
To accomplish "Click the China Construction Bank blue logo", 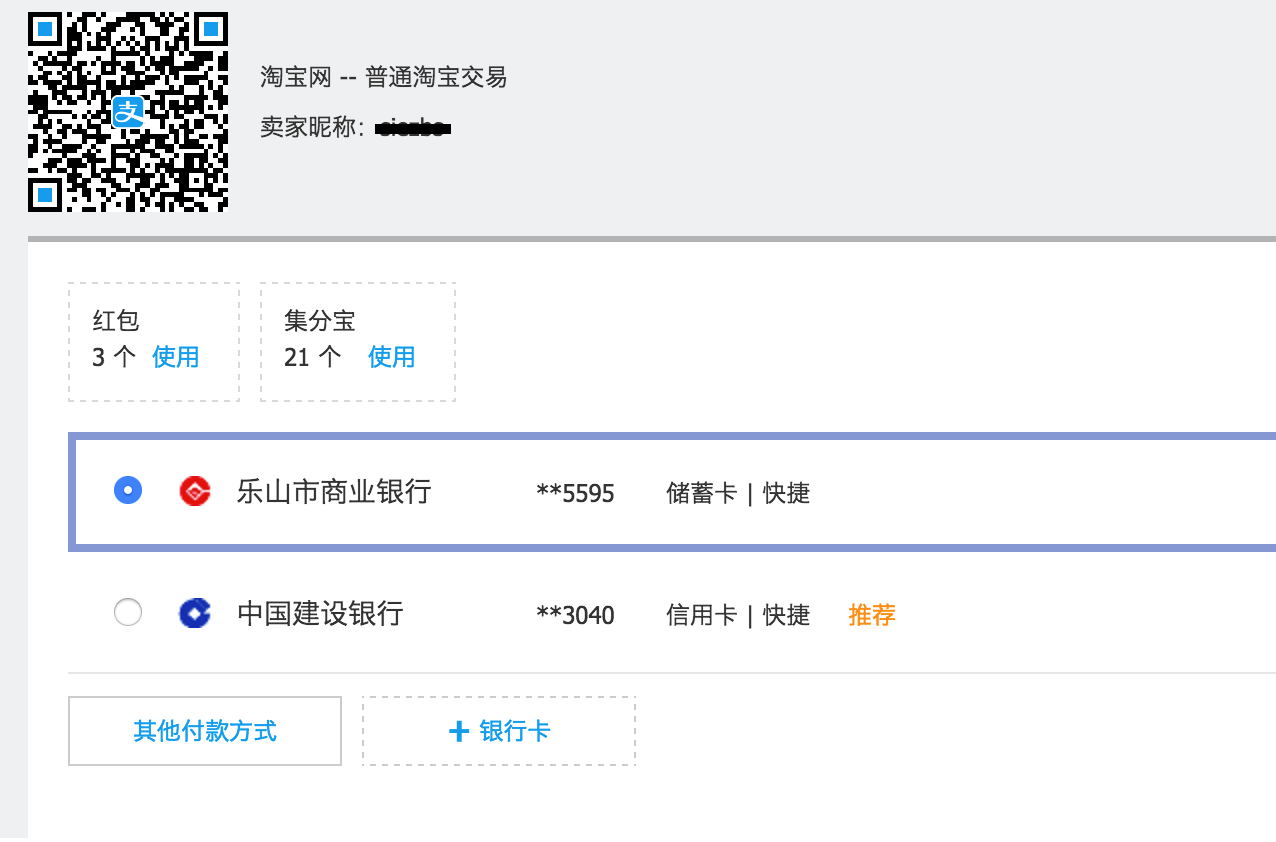I will tap(195, 613).
